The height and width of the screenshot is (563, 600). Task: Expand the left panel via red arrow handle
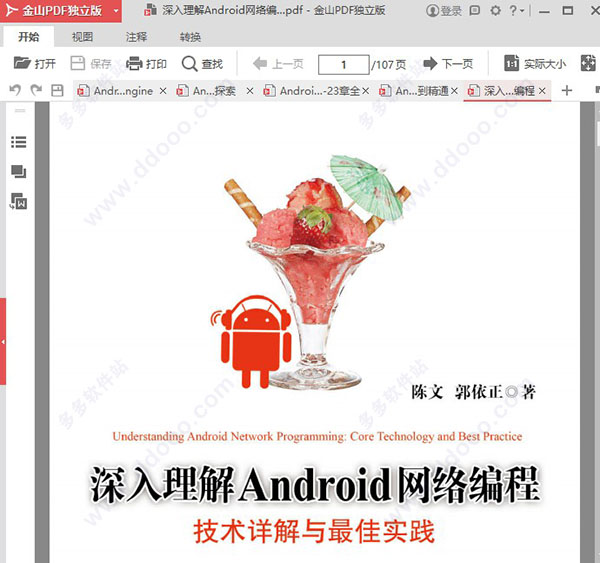(x=3, y=341)
